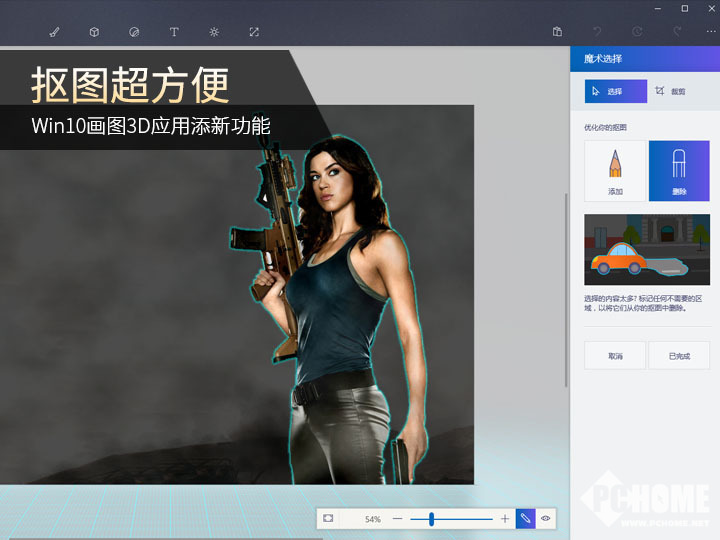This screenshot has height=540, width=720.
Task: Click the orange car tutorial thumbnail
Action: (x=647, y=249)
